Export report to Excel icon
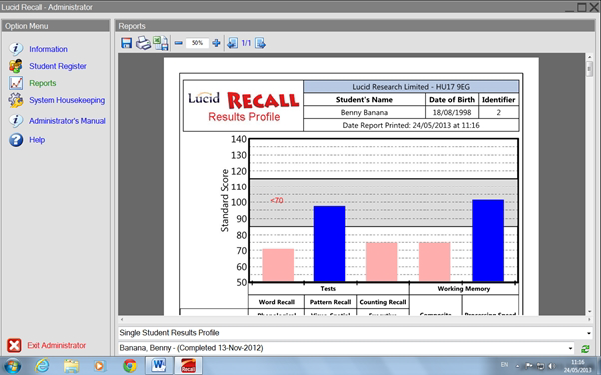Image resolution: width=601 pixels, height=375 pixels. click(161, 43)
